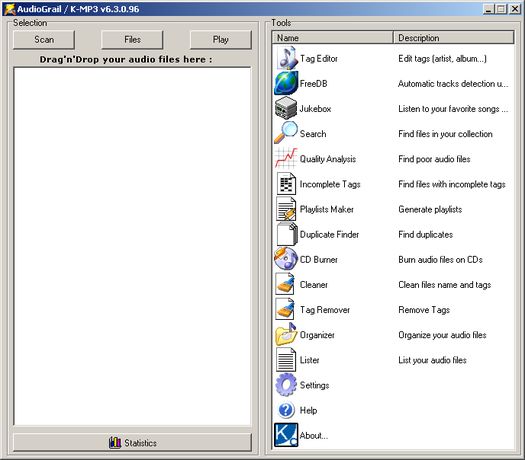The image size is (525, 460).
Task: Open the Tag Remover icon
Action: coord(285,309)
